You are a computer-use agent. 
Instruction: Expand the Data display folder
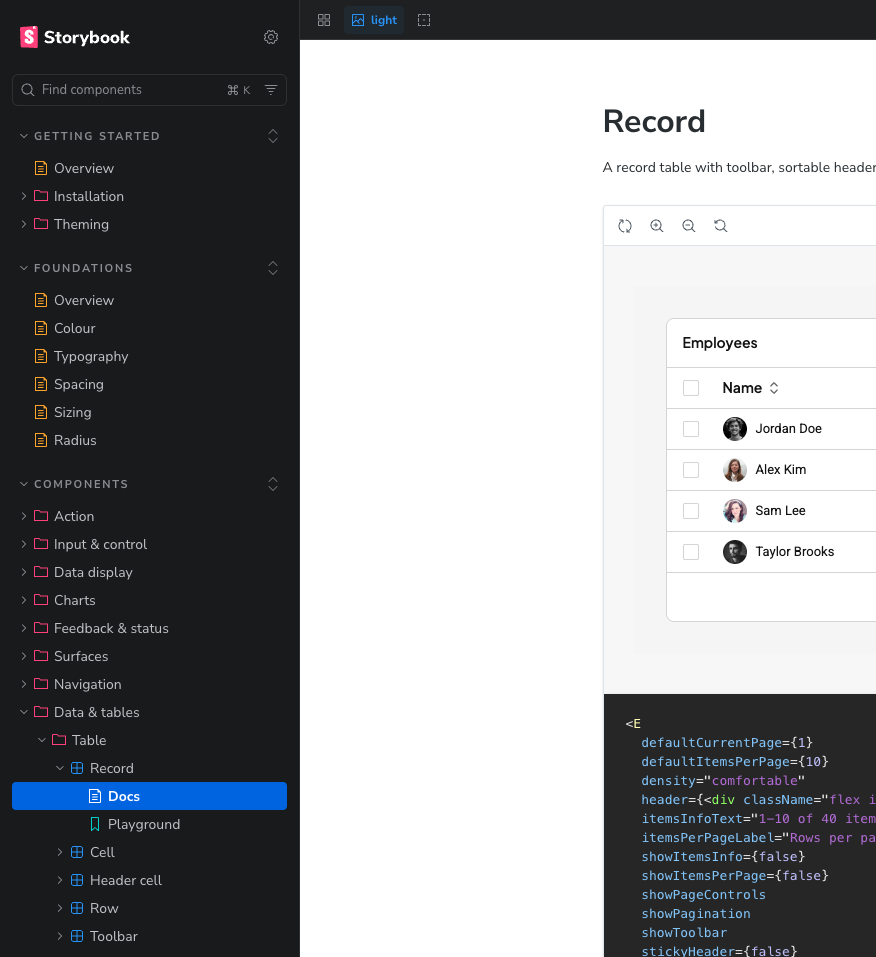[24, 572]
